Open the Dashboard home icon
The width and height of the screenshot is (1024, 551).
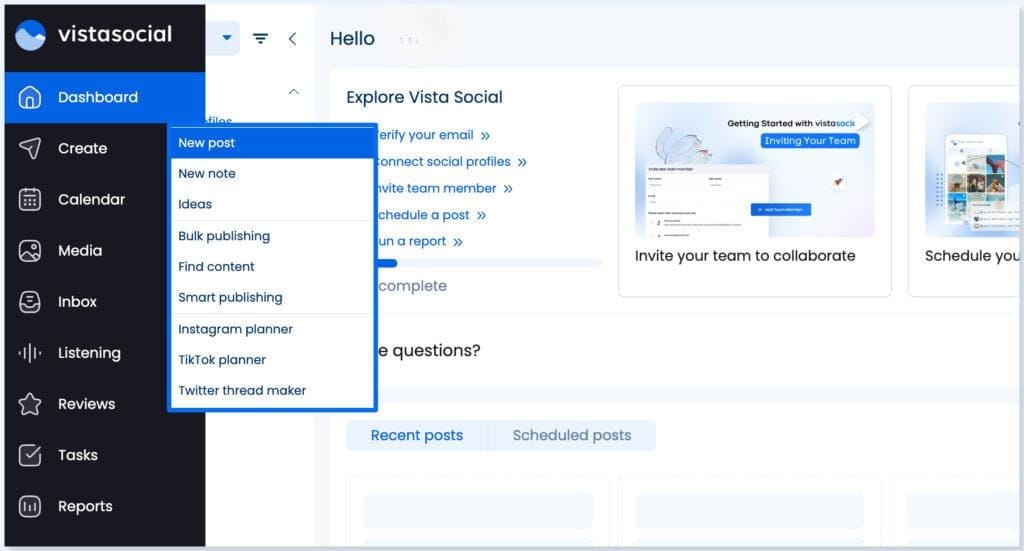[x=29, y=97]
